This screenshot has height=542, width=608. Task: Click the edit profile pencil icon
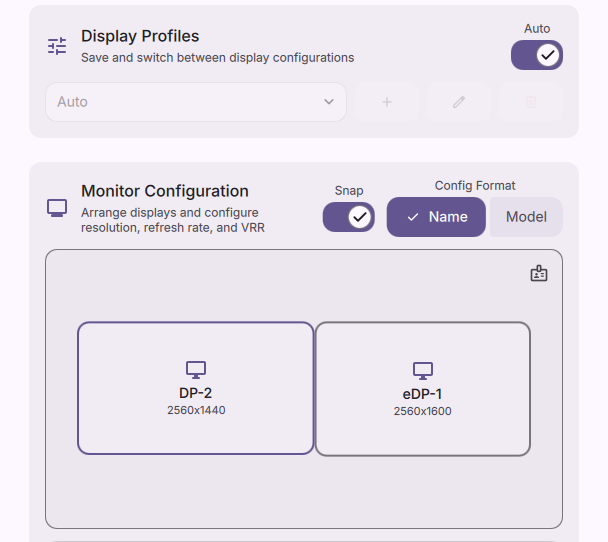[x=459, y=102]
